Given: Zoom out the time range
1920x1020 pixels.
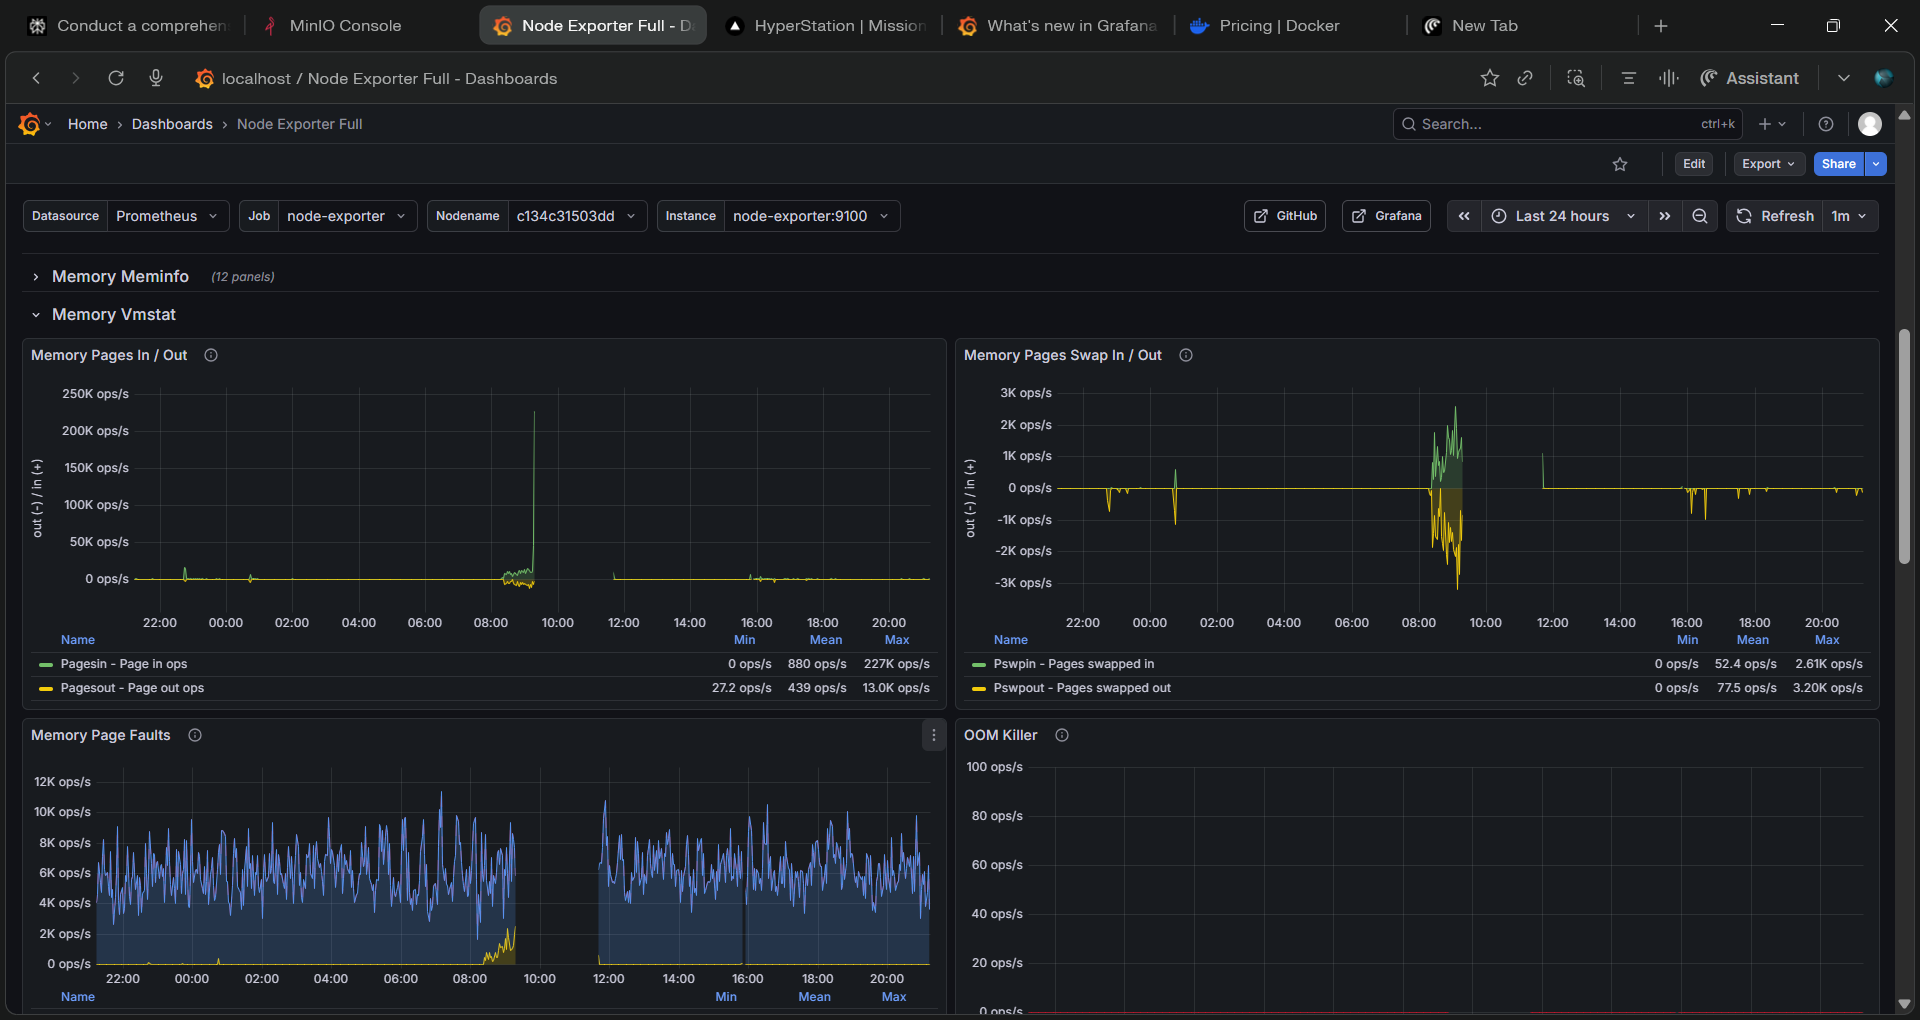Looking at the screenshot, I should (x=1700, y=216).
